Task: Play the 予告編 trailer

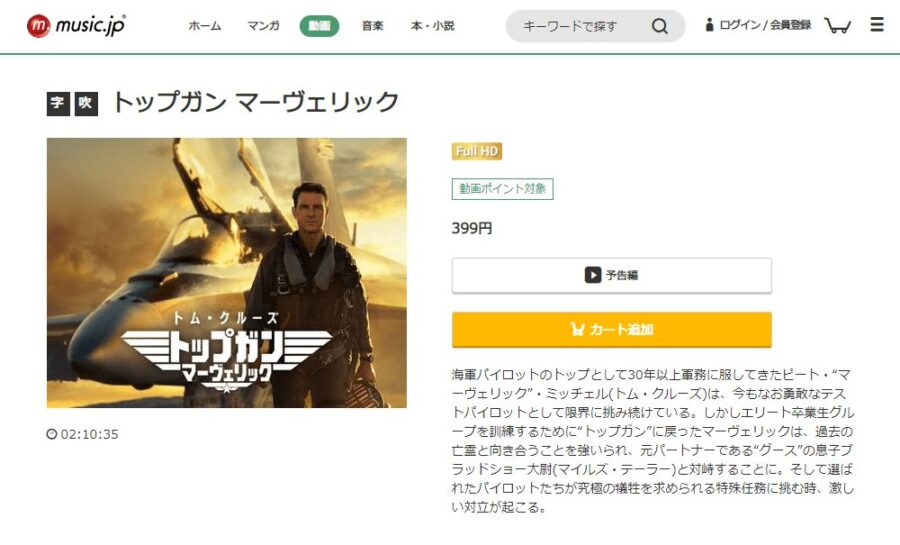Action: [611, 275]
